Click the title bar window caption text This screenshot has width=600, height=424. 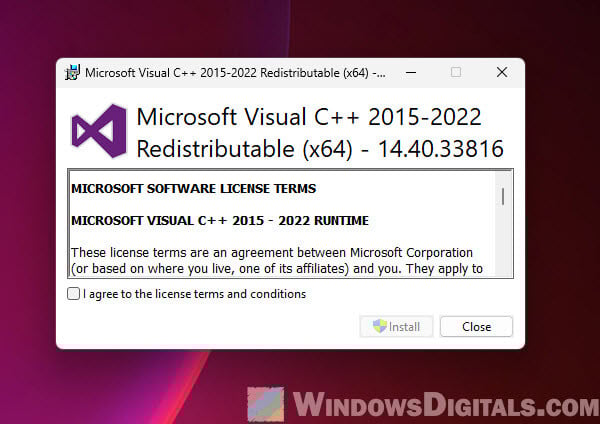235,73
